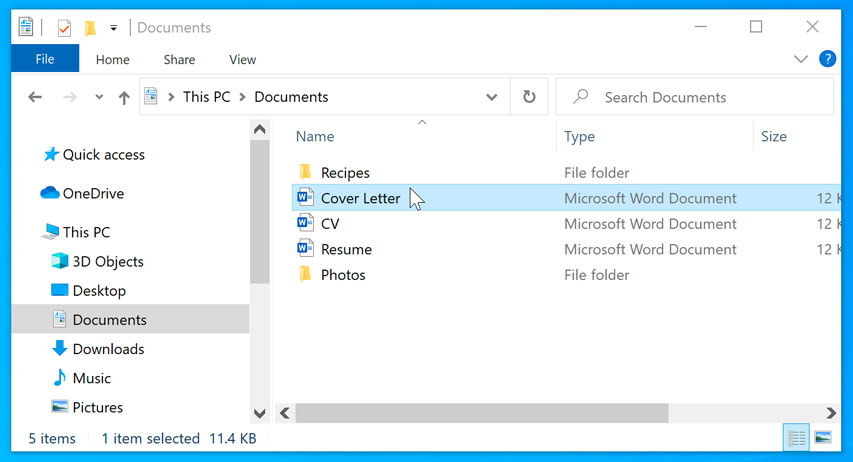Click the horizontal scrollbar right arrow
Screen dimensions: 853x462
tap(831, 413)
